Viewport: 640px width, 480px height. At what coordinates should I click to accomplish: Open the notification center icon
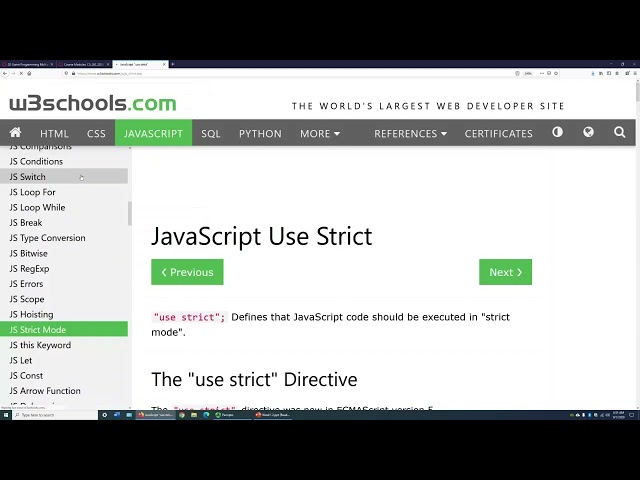click(x=631, y=415)
